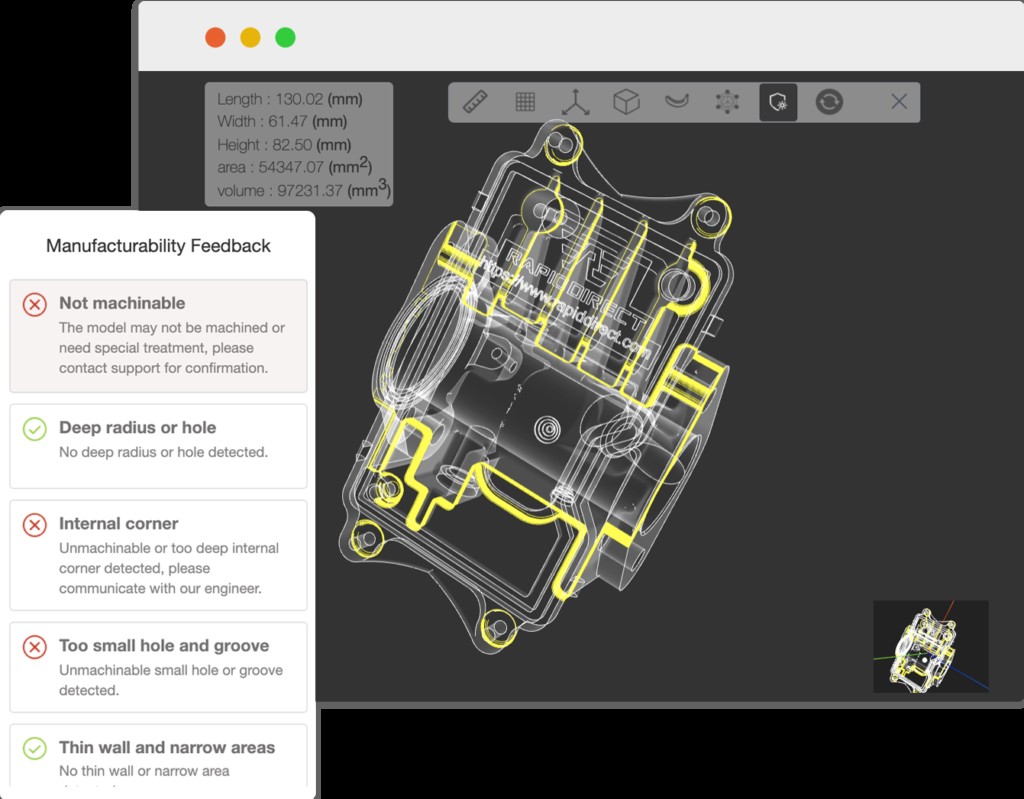
Task: Toggle the grid display tool
Action: click(x=524, y=102)
